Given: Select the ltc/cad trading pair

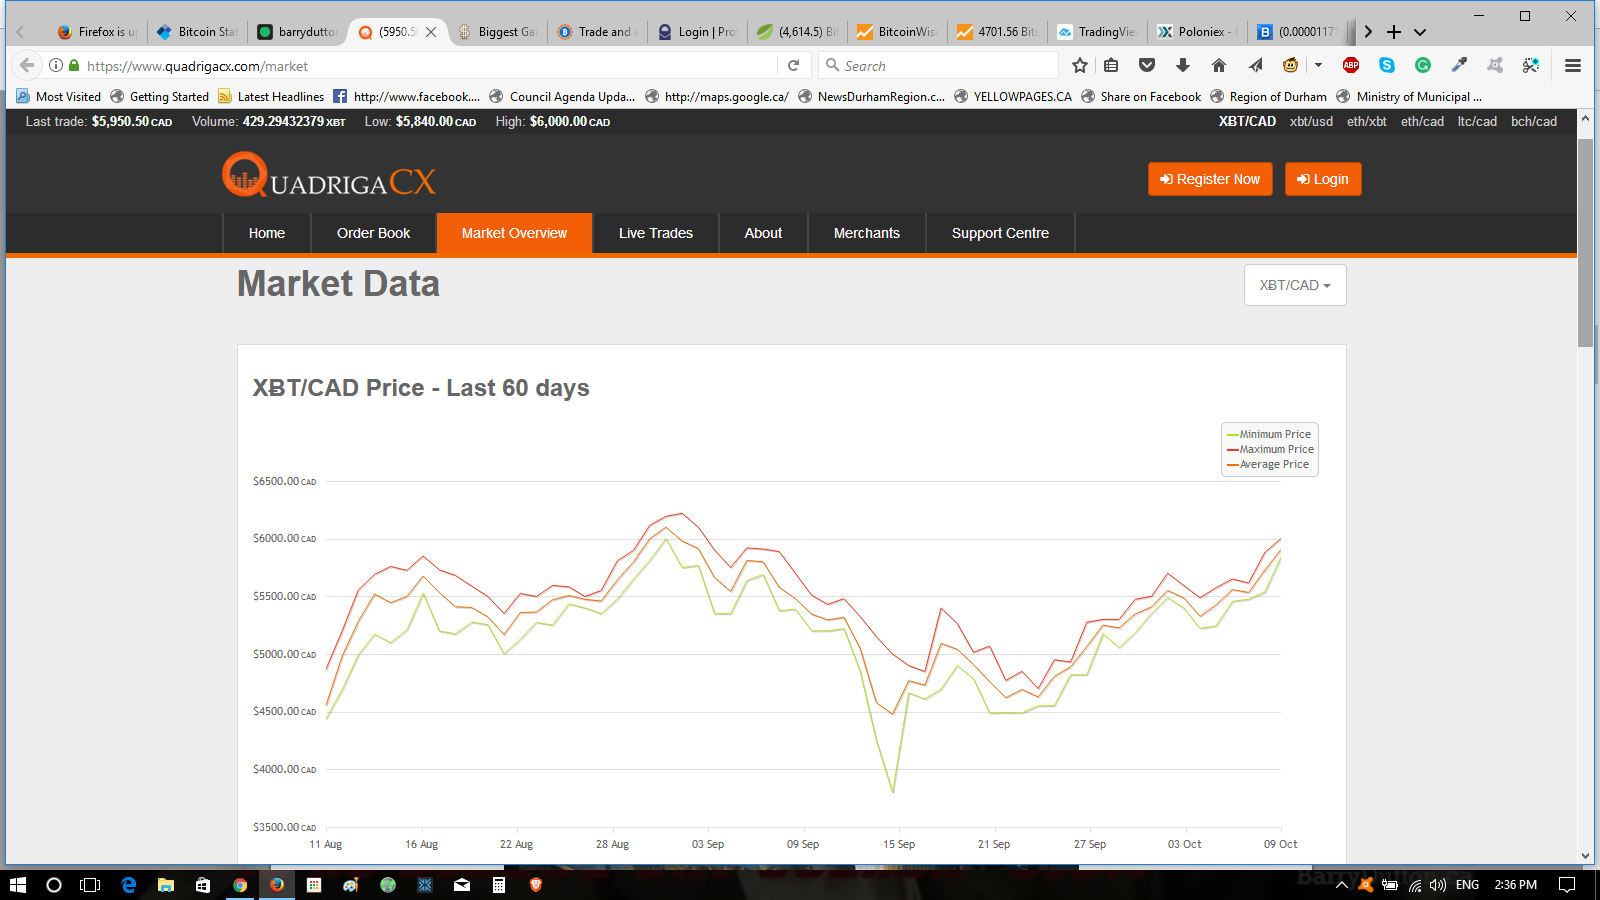Looking at the screenshot, I should [1477, 122].
